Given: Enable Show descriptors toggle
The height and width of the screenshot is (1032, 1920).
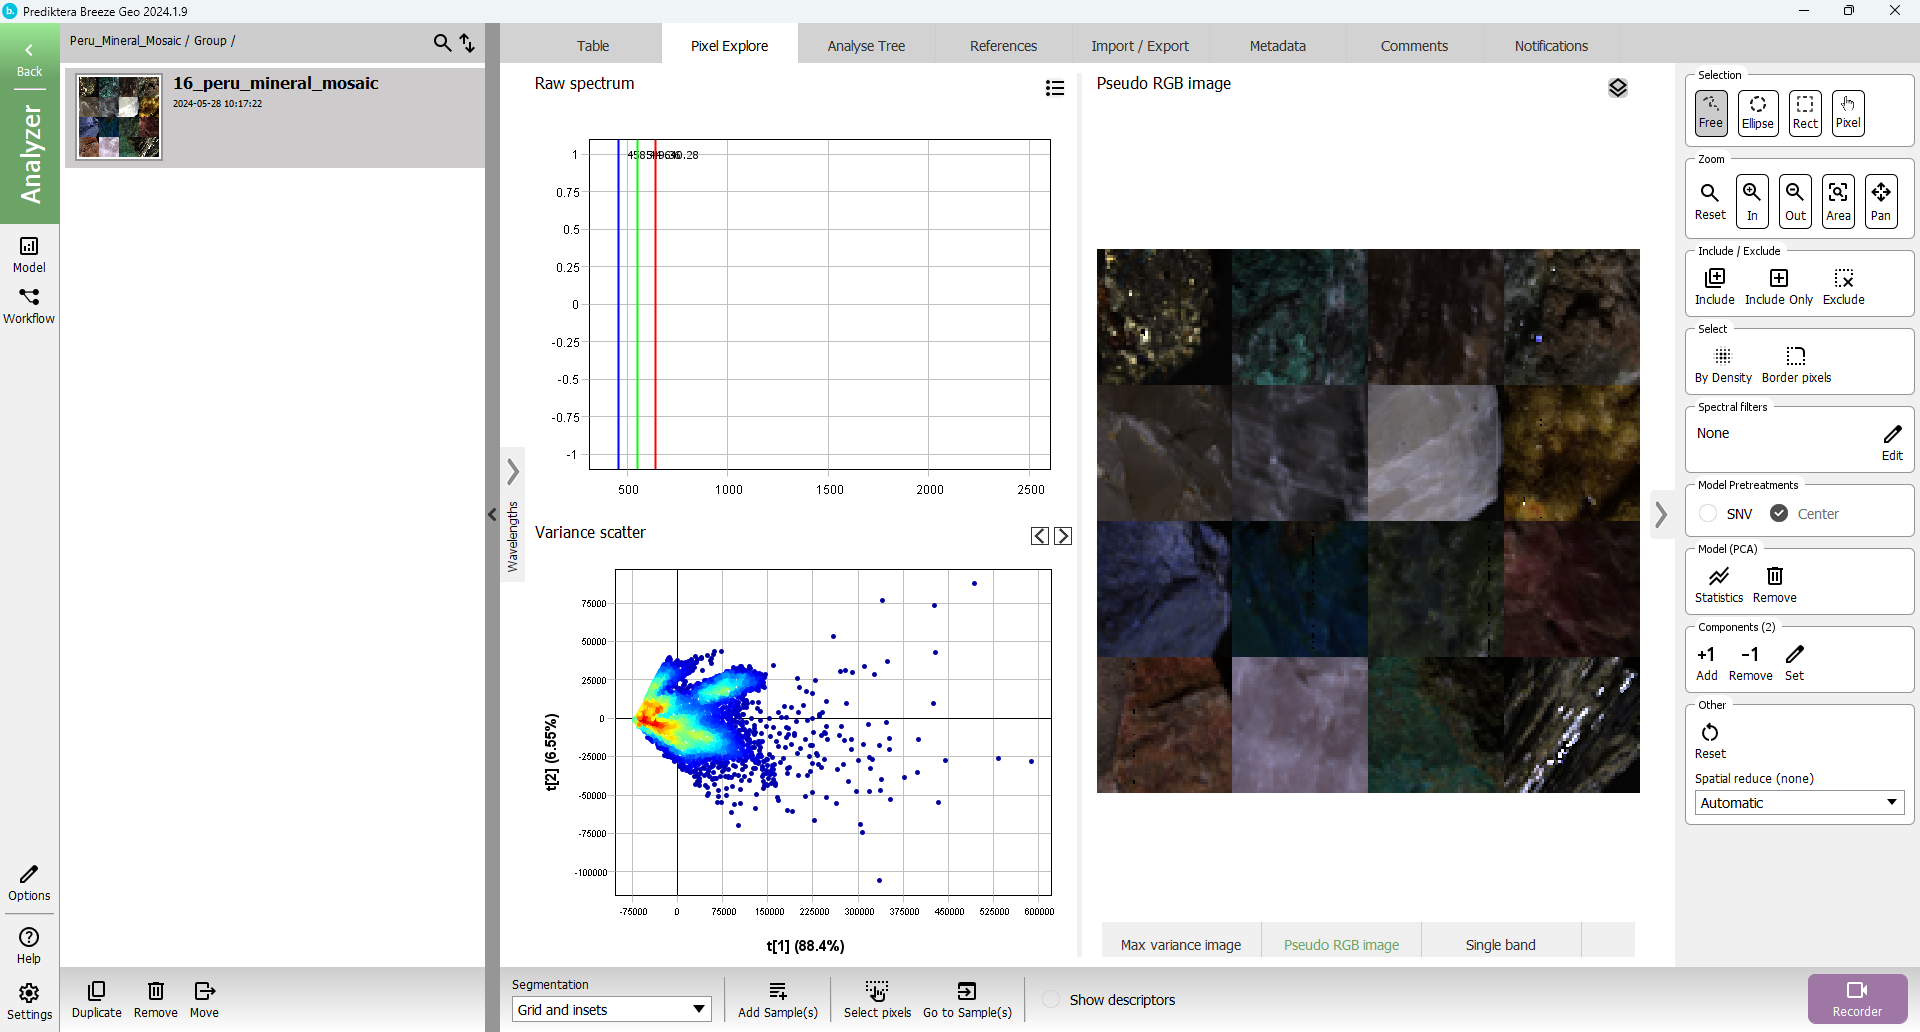Looking at the screenshot, I should click(1051, 1000).
